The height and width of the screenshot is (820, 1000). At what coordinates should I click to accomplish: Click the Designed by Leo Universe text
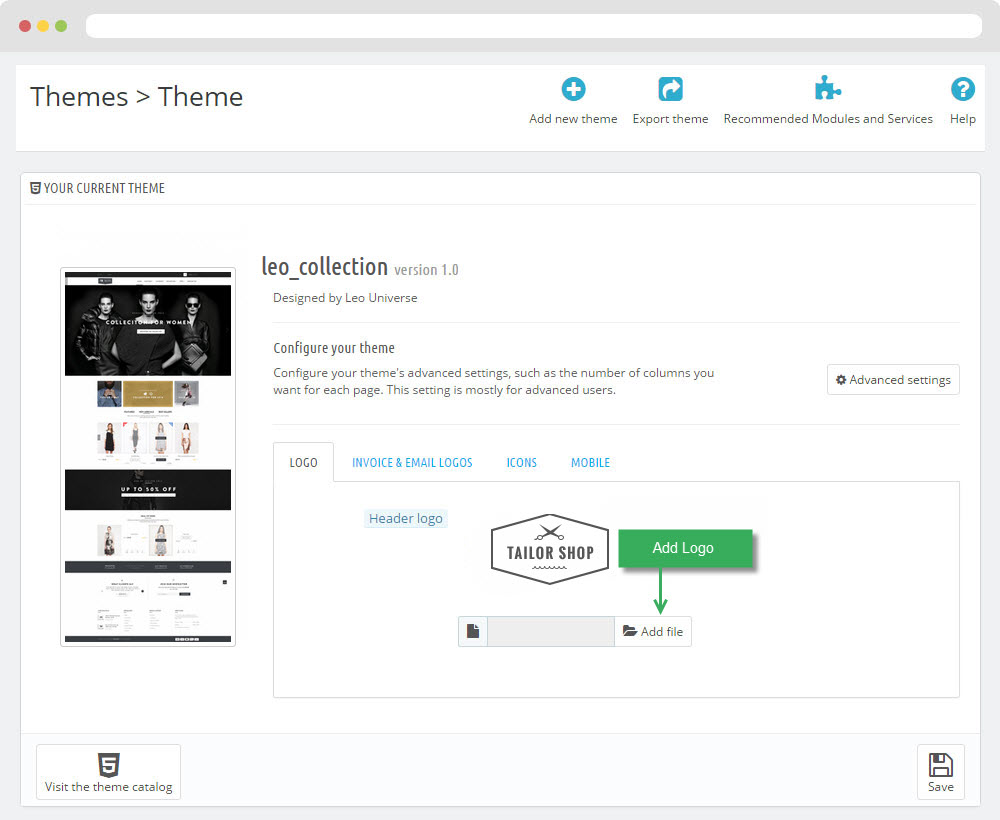coord(345,298)
